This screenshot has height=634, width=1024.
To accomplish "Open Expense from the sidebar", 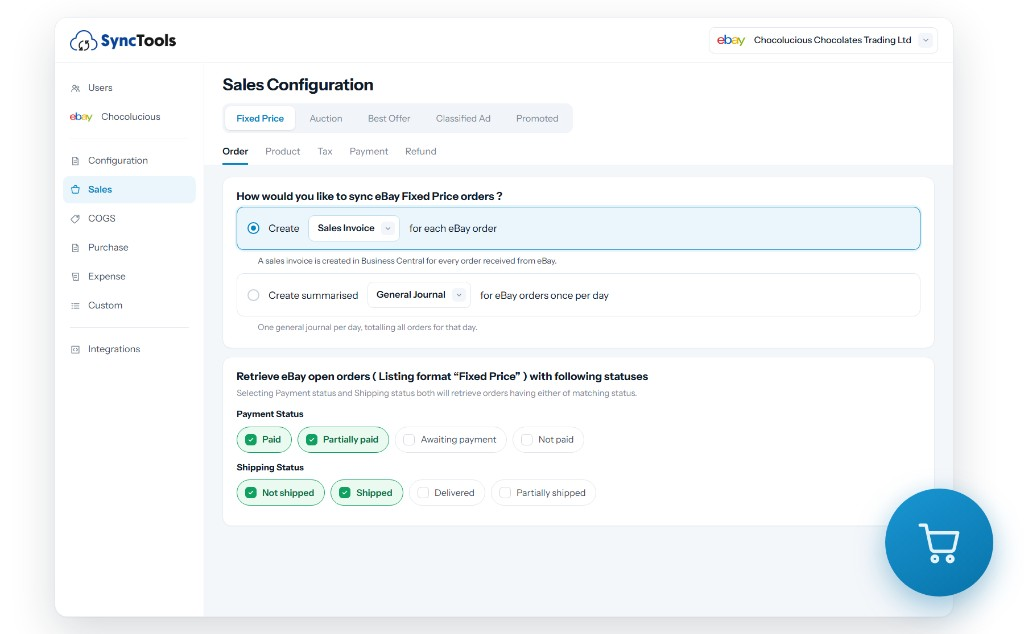I will point(129,277).
